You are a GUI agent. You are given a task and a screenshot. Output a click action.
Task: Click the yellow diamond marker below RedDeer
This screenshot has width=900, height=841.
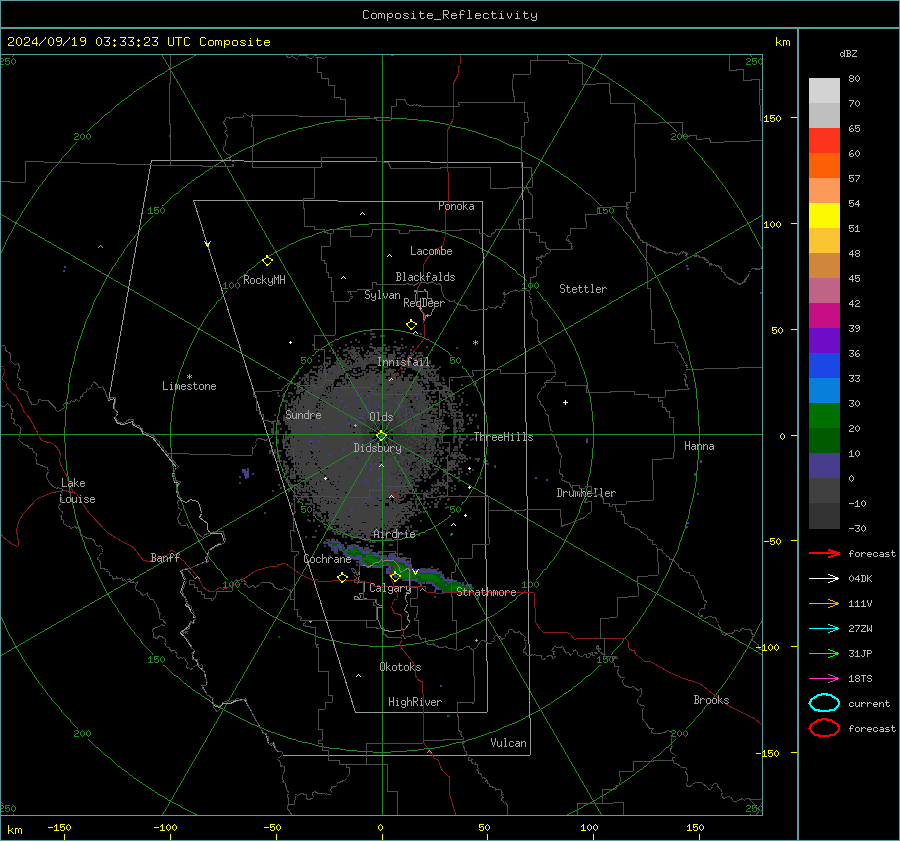[x=411, y=325]
